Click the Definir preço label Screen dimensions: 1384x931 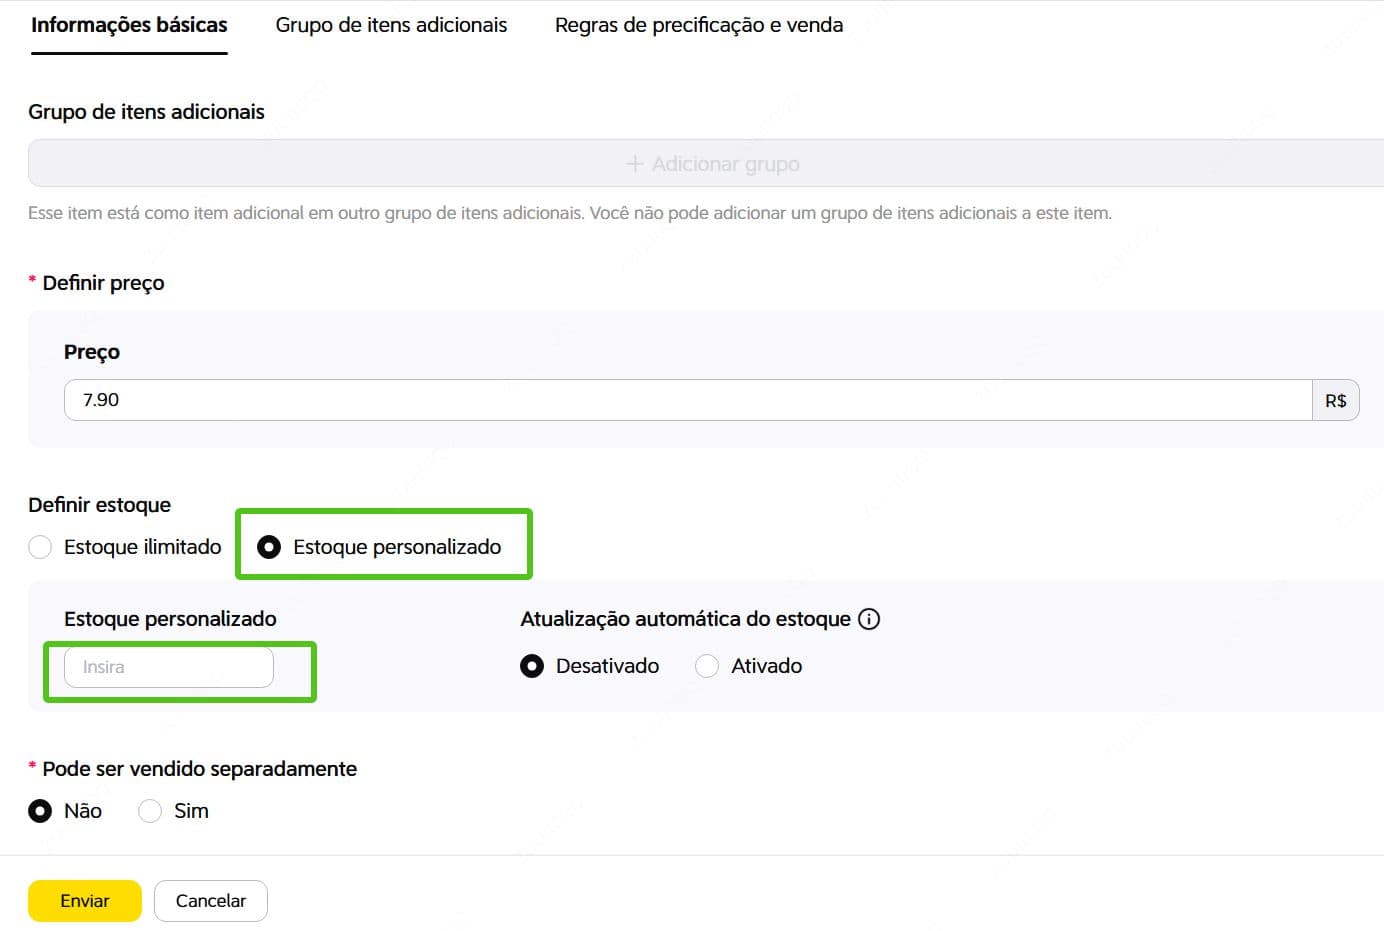(x=103, y=283)
